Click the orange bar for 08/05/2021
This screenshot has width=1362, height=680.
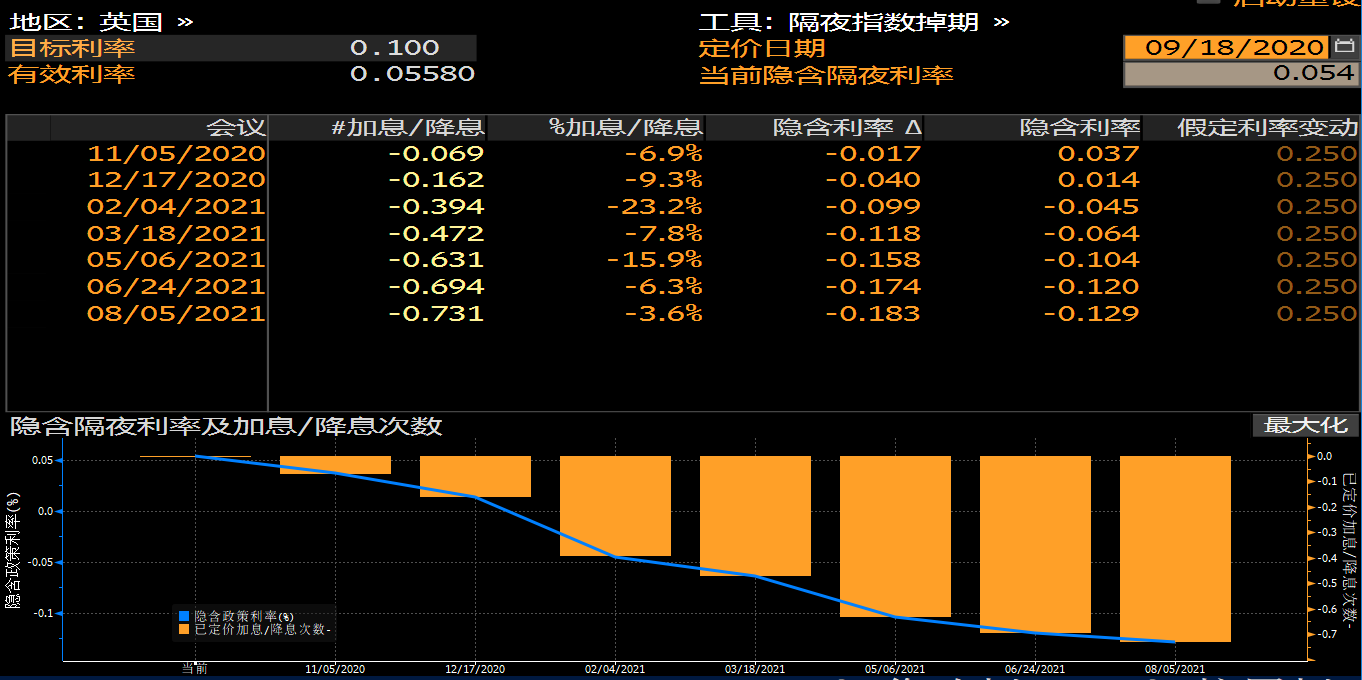1175,549
